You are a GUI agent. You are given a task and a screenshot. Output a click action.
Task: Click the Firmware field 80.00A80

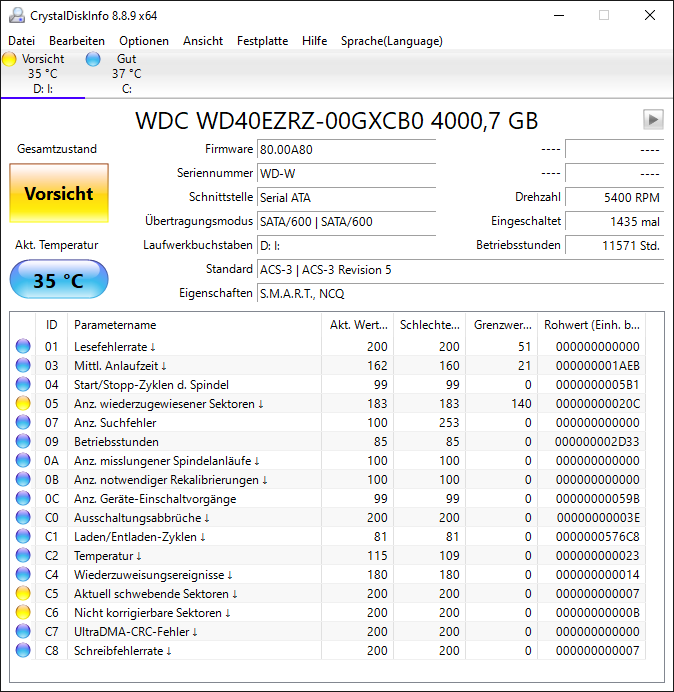[346, 150]
